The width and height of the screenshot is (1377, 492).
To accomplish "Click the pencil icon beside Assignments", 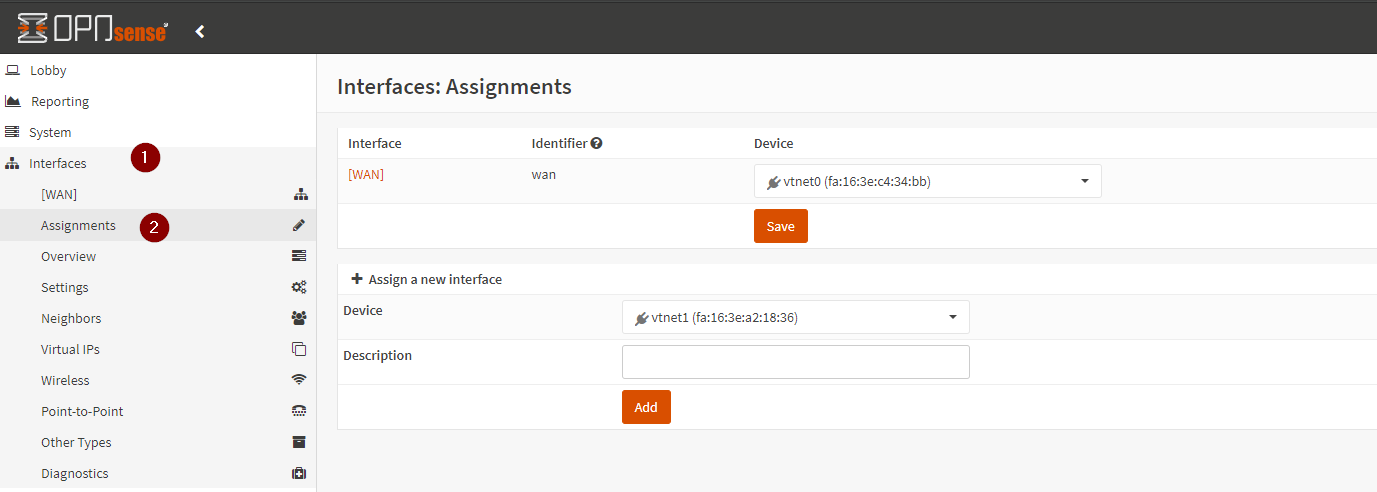I will click(298, 226).
